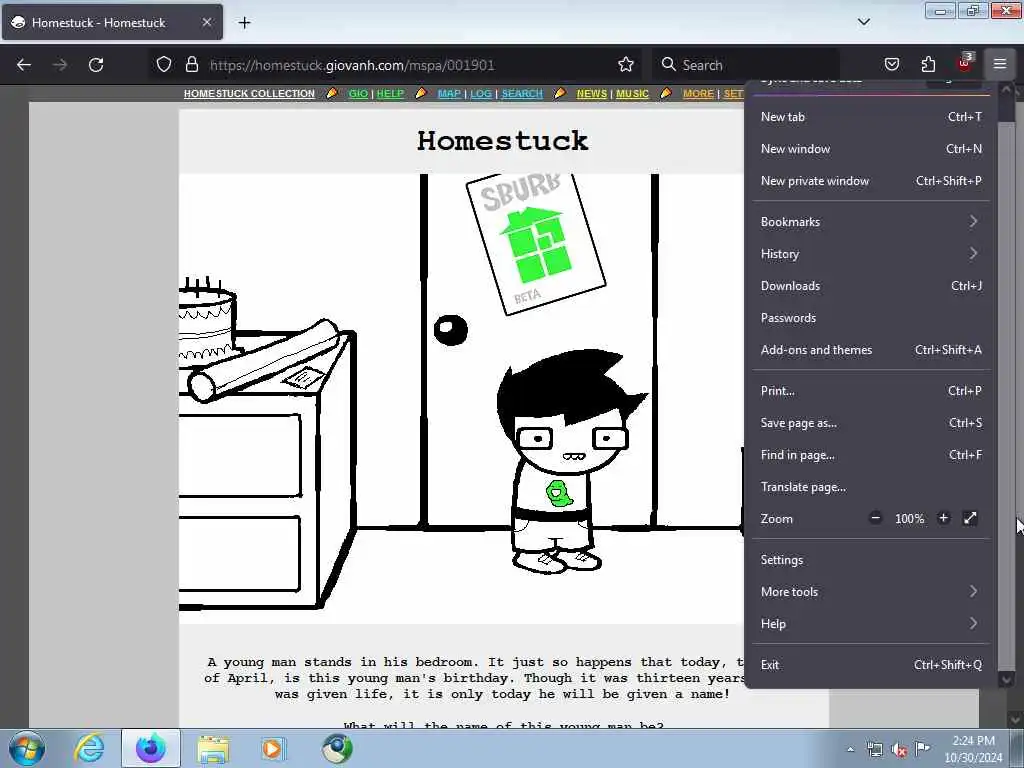Choose Exit from the menu

click(x=871, y=665)
